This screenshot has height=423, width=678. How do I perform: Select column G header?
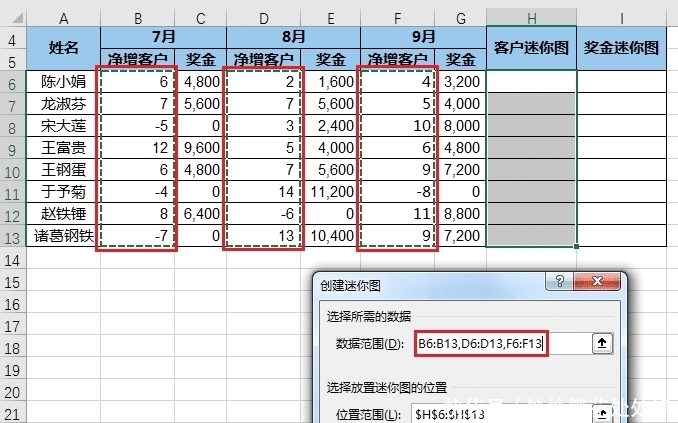(x=461, y=19)
